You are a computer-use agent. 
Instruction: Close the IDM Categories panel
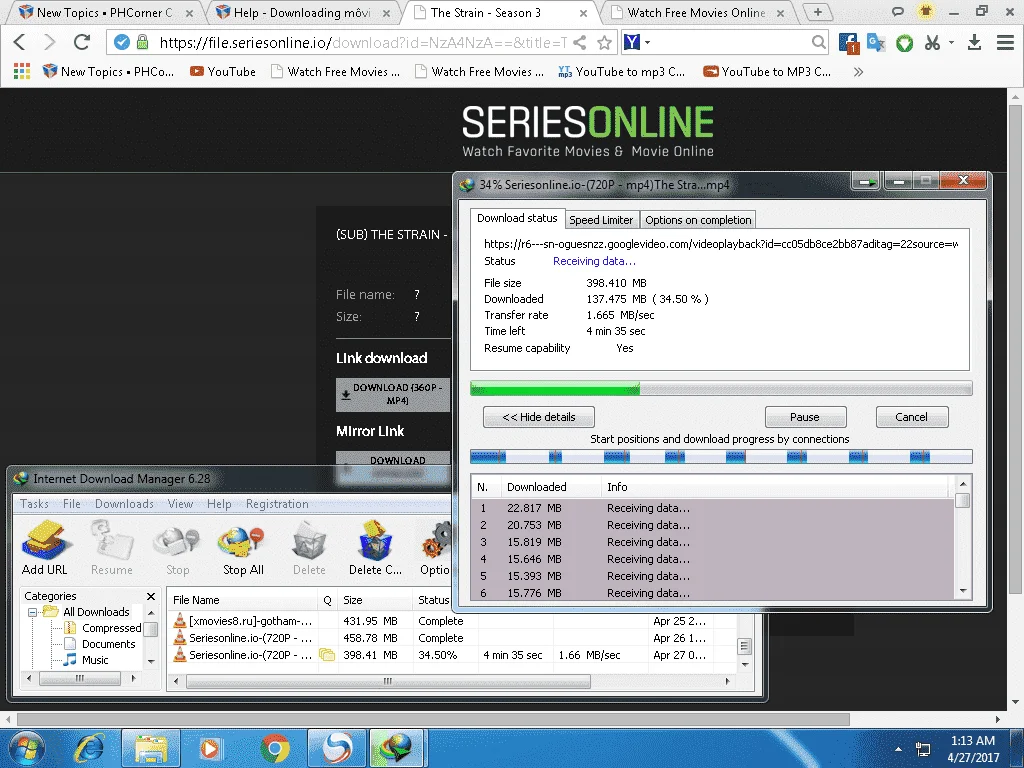click(x=151, y=596)
